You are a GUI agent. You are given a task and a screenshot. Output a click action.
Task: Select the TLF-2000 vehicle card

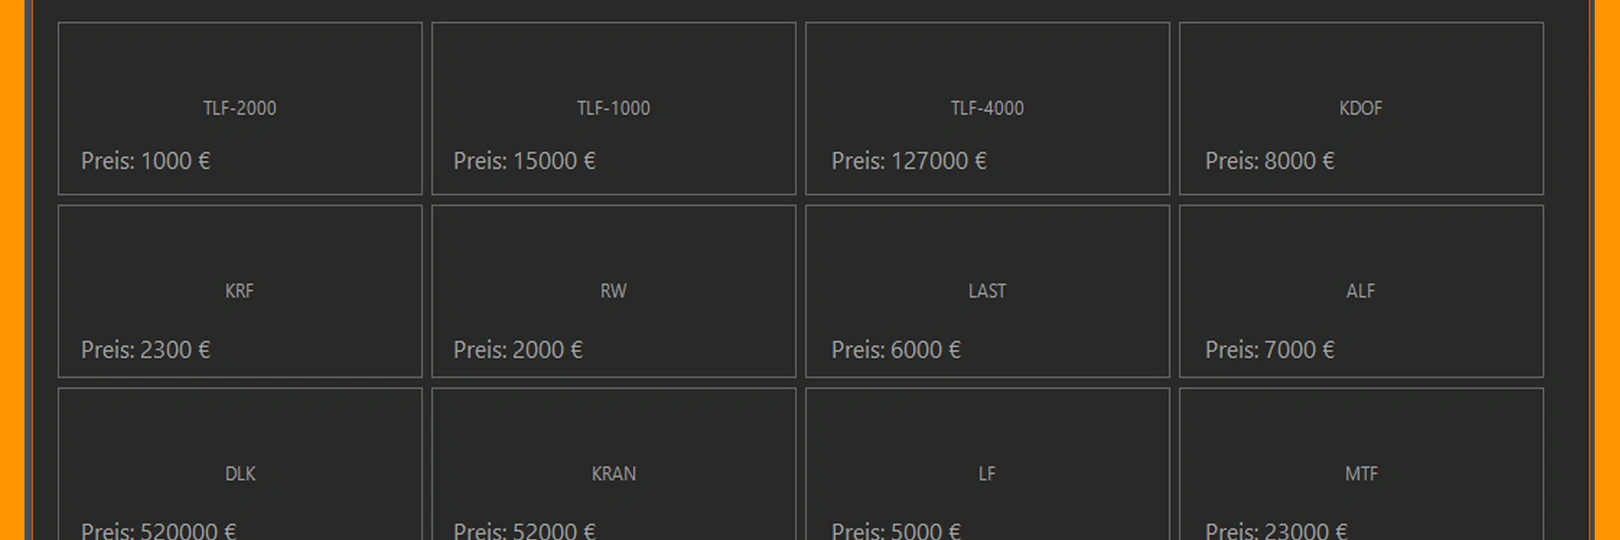coord(240,108)
